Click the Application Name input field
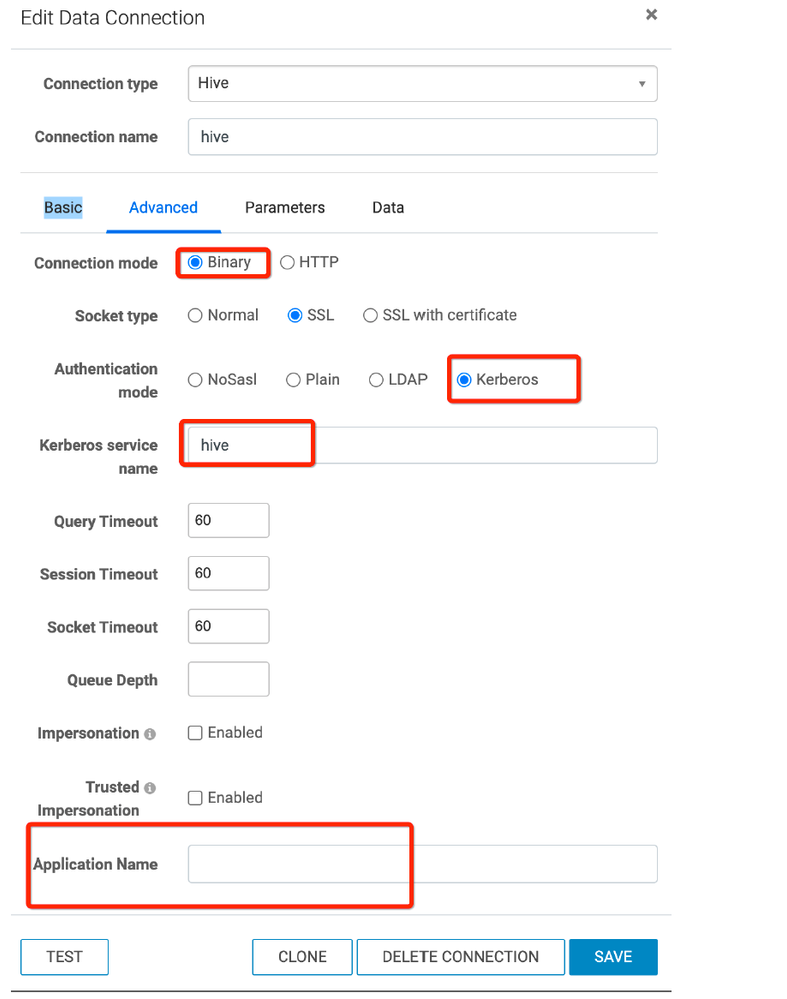This screenshot has width=787, height=999. [x=422, y=864]
